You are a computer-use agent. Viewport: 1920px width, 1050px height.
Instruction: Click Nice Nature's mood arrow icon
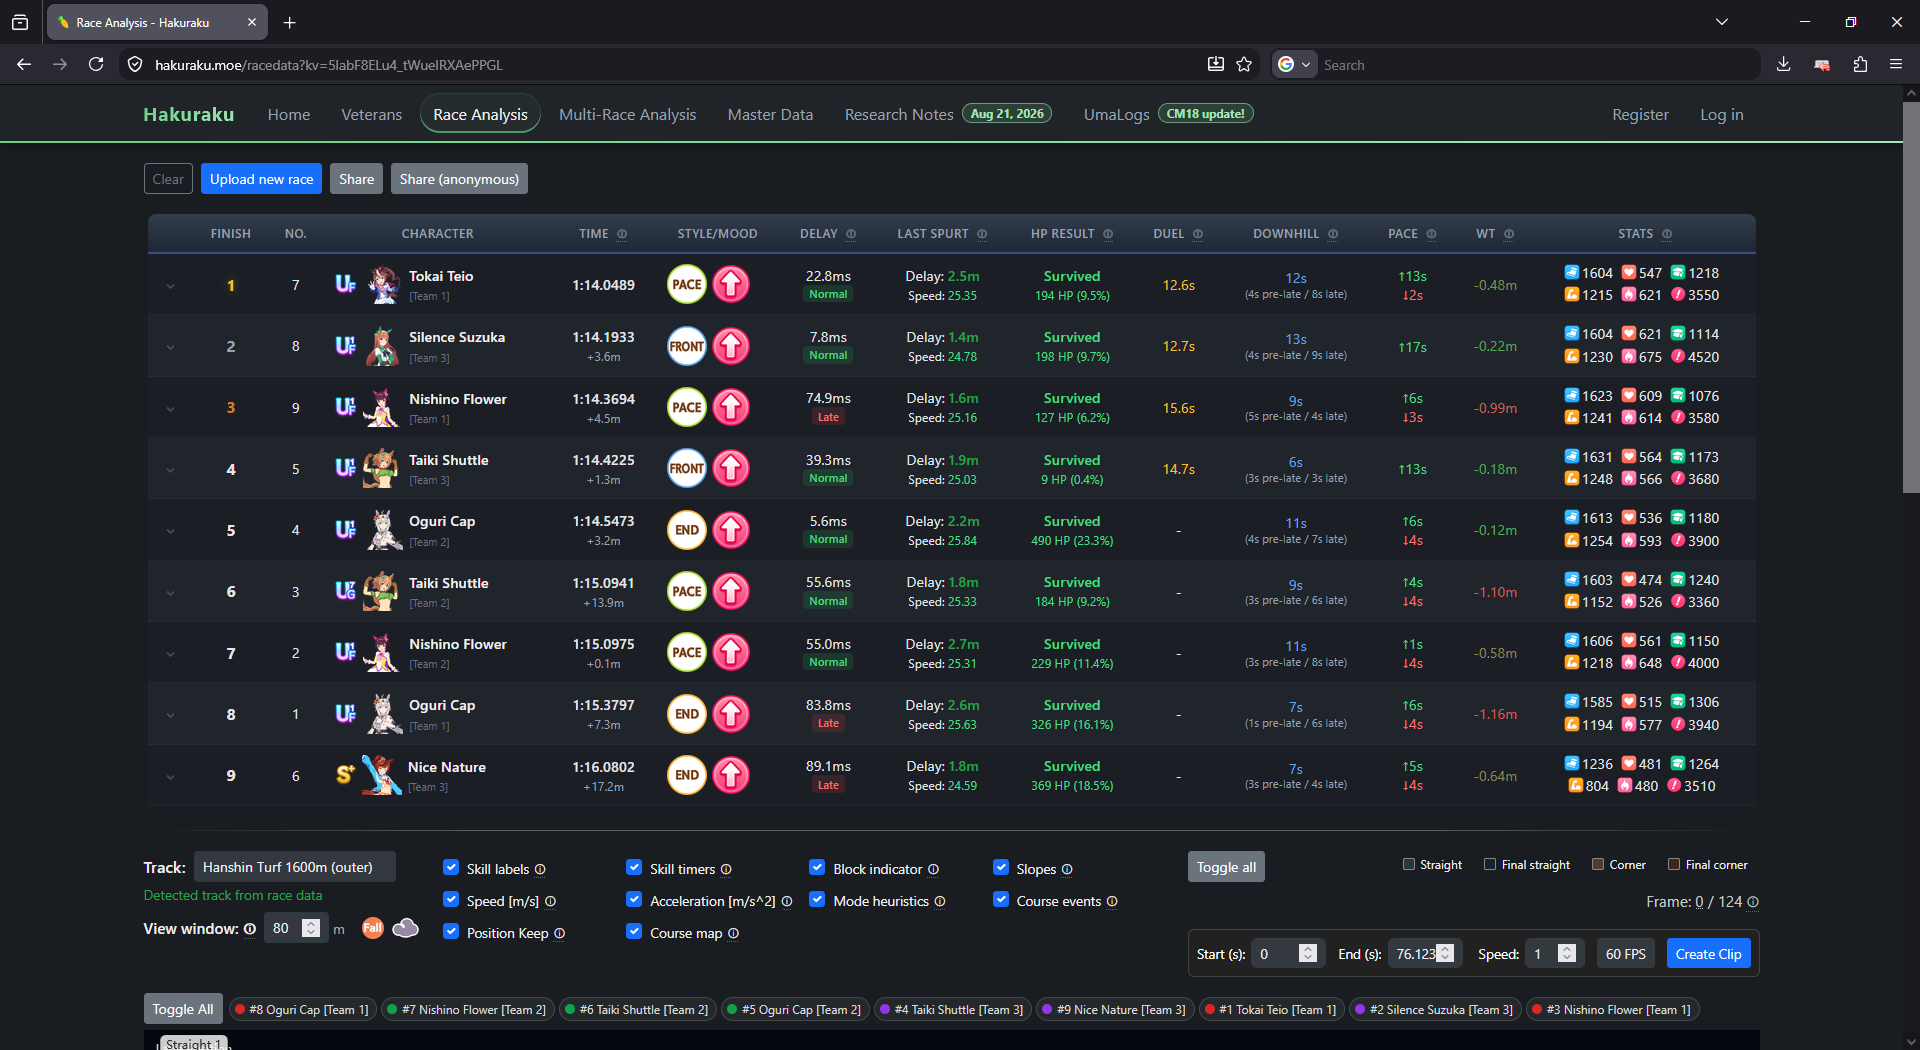(731, 775)
